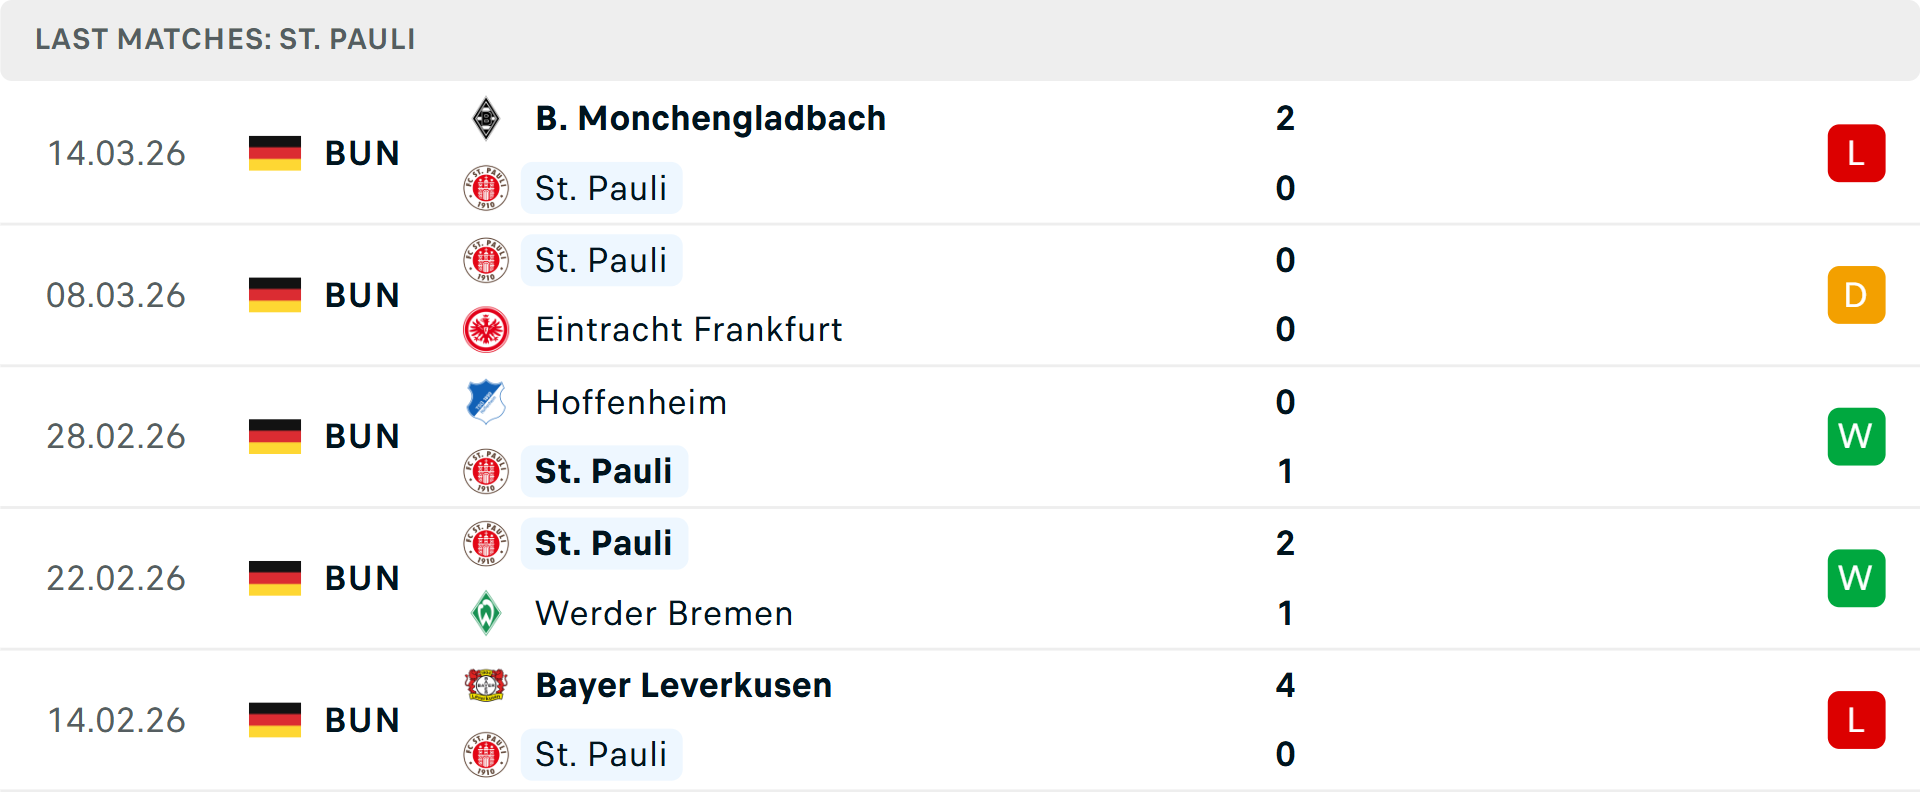Click German flag in the 22.02.26 row
Image resolution: width=1920 pixels, height=792 pixels.
[275, 578]
